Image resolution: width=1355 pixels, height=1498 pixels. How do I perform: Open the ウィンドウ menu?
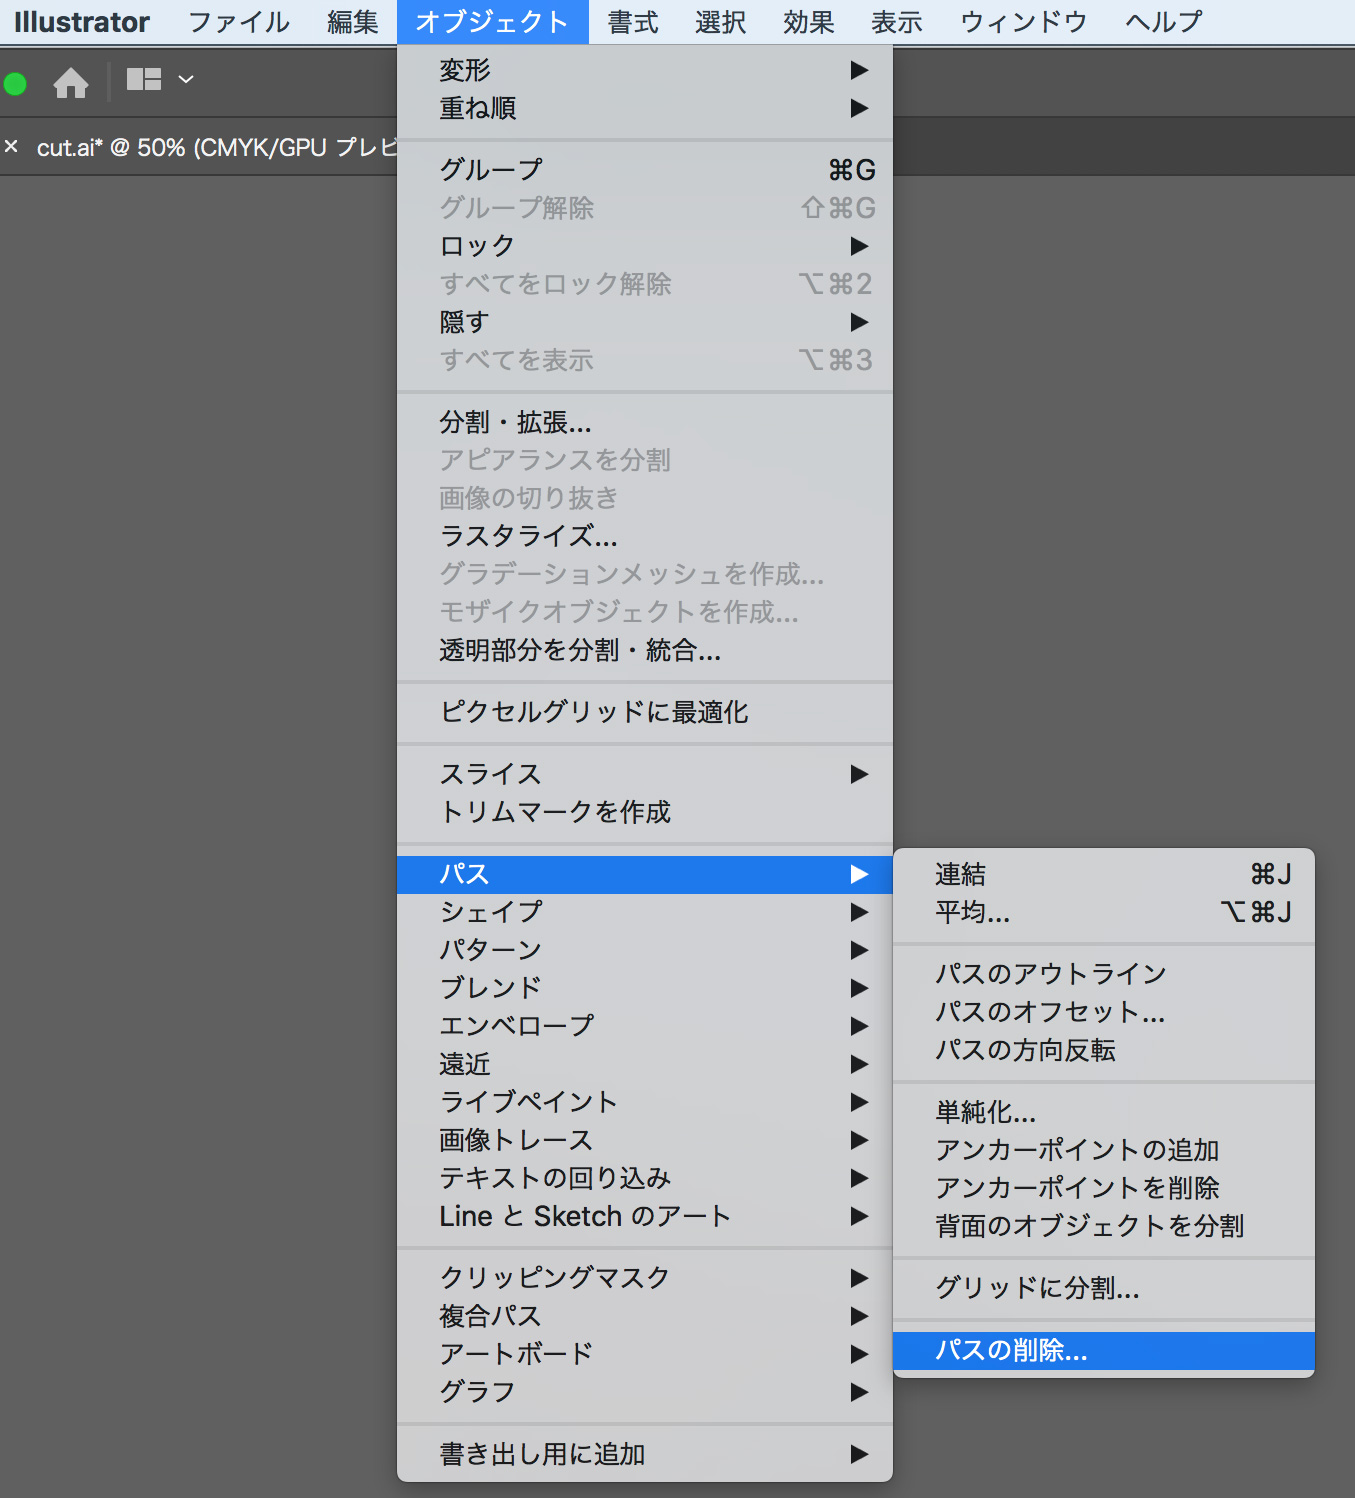pos(1023,22)
